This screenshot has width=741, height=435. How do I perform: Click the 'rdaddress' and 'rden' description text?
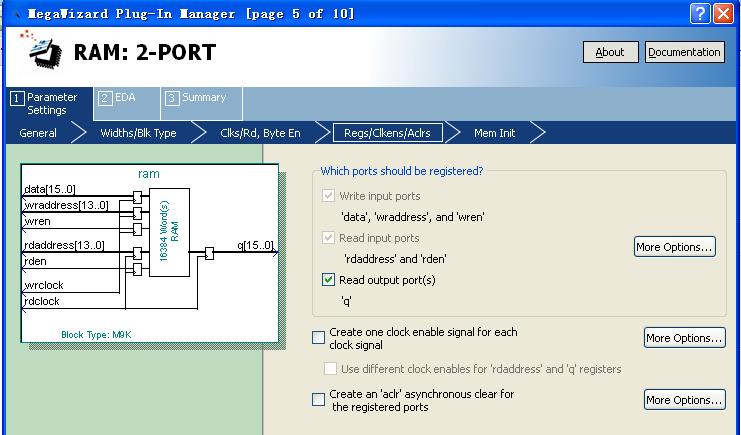[395, 259]
